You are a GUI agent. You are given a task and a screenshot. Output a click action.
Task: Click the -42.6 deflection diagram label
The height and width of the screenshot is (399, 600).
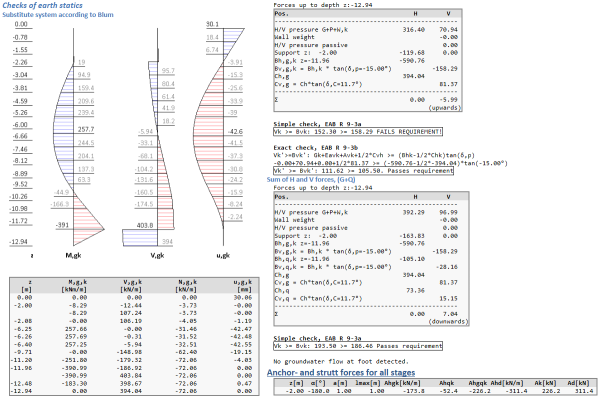[235, 131]
